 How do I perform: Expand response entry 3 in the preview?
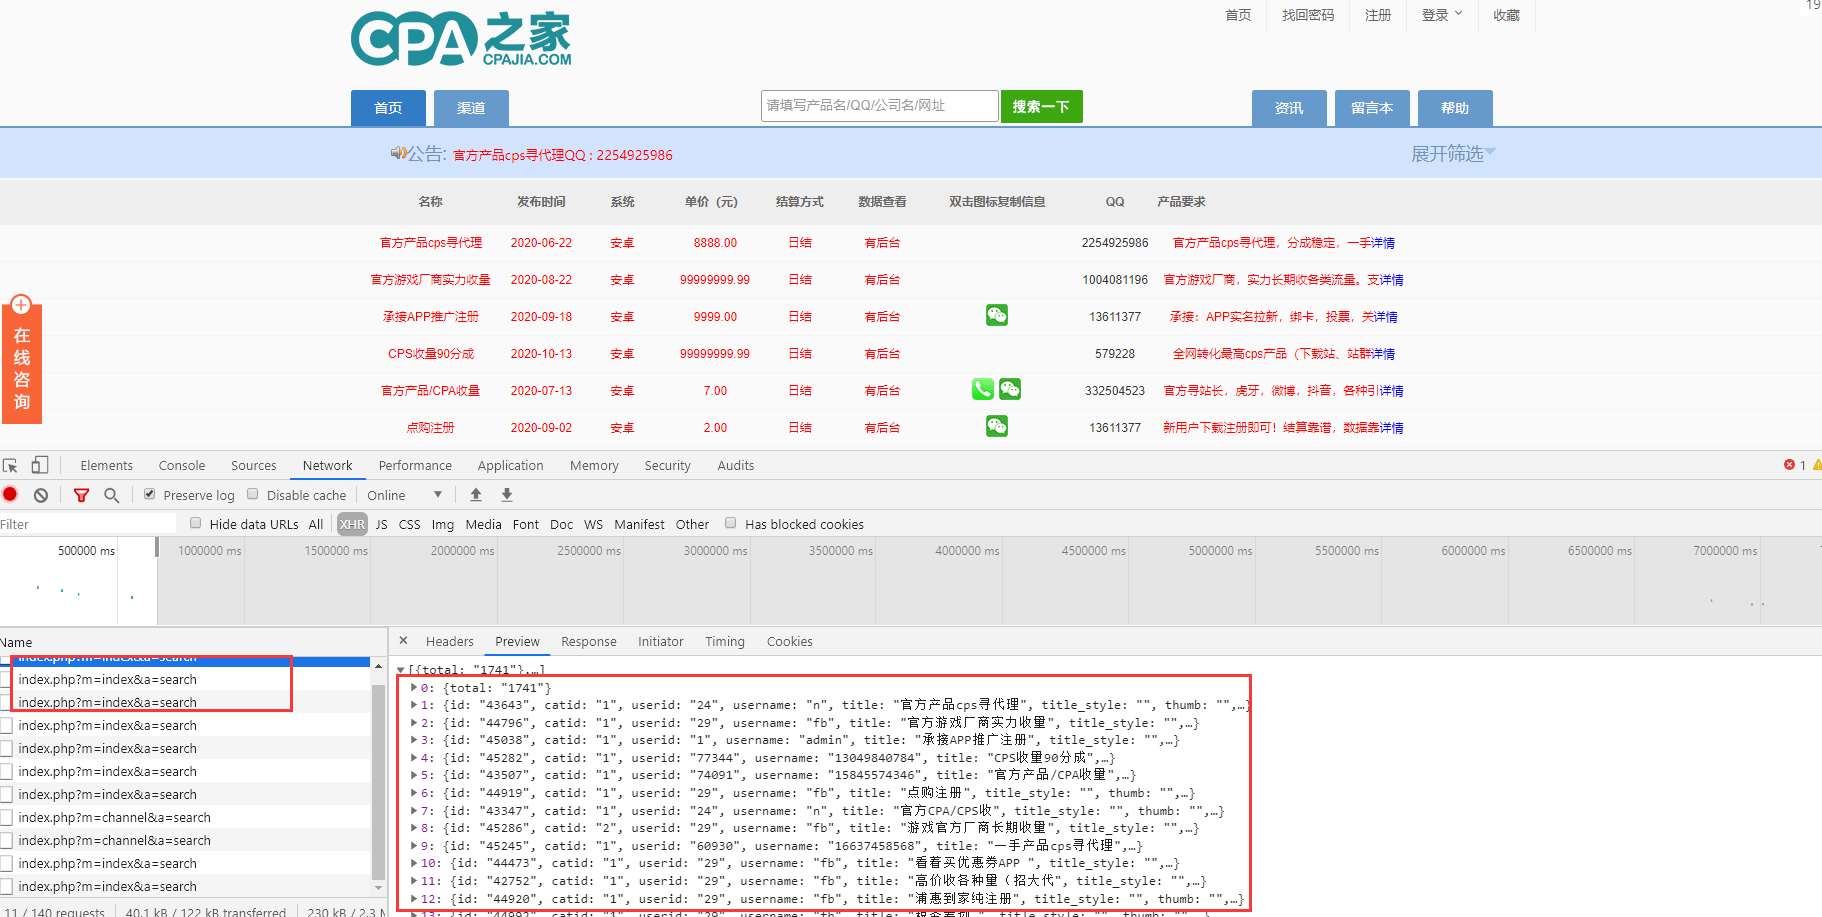414,740
